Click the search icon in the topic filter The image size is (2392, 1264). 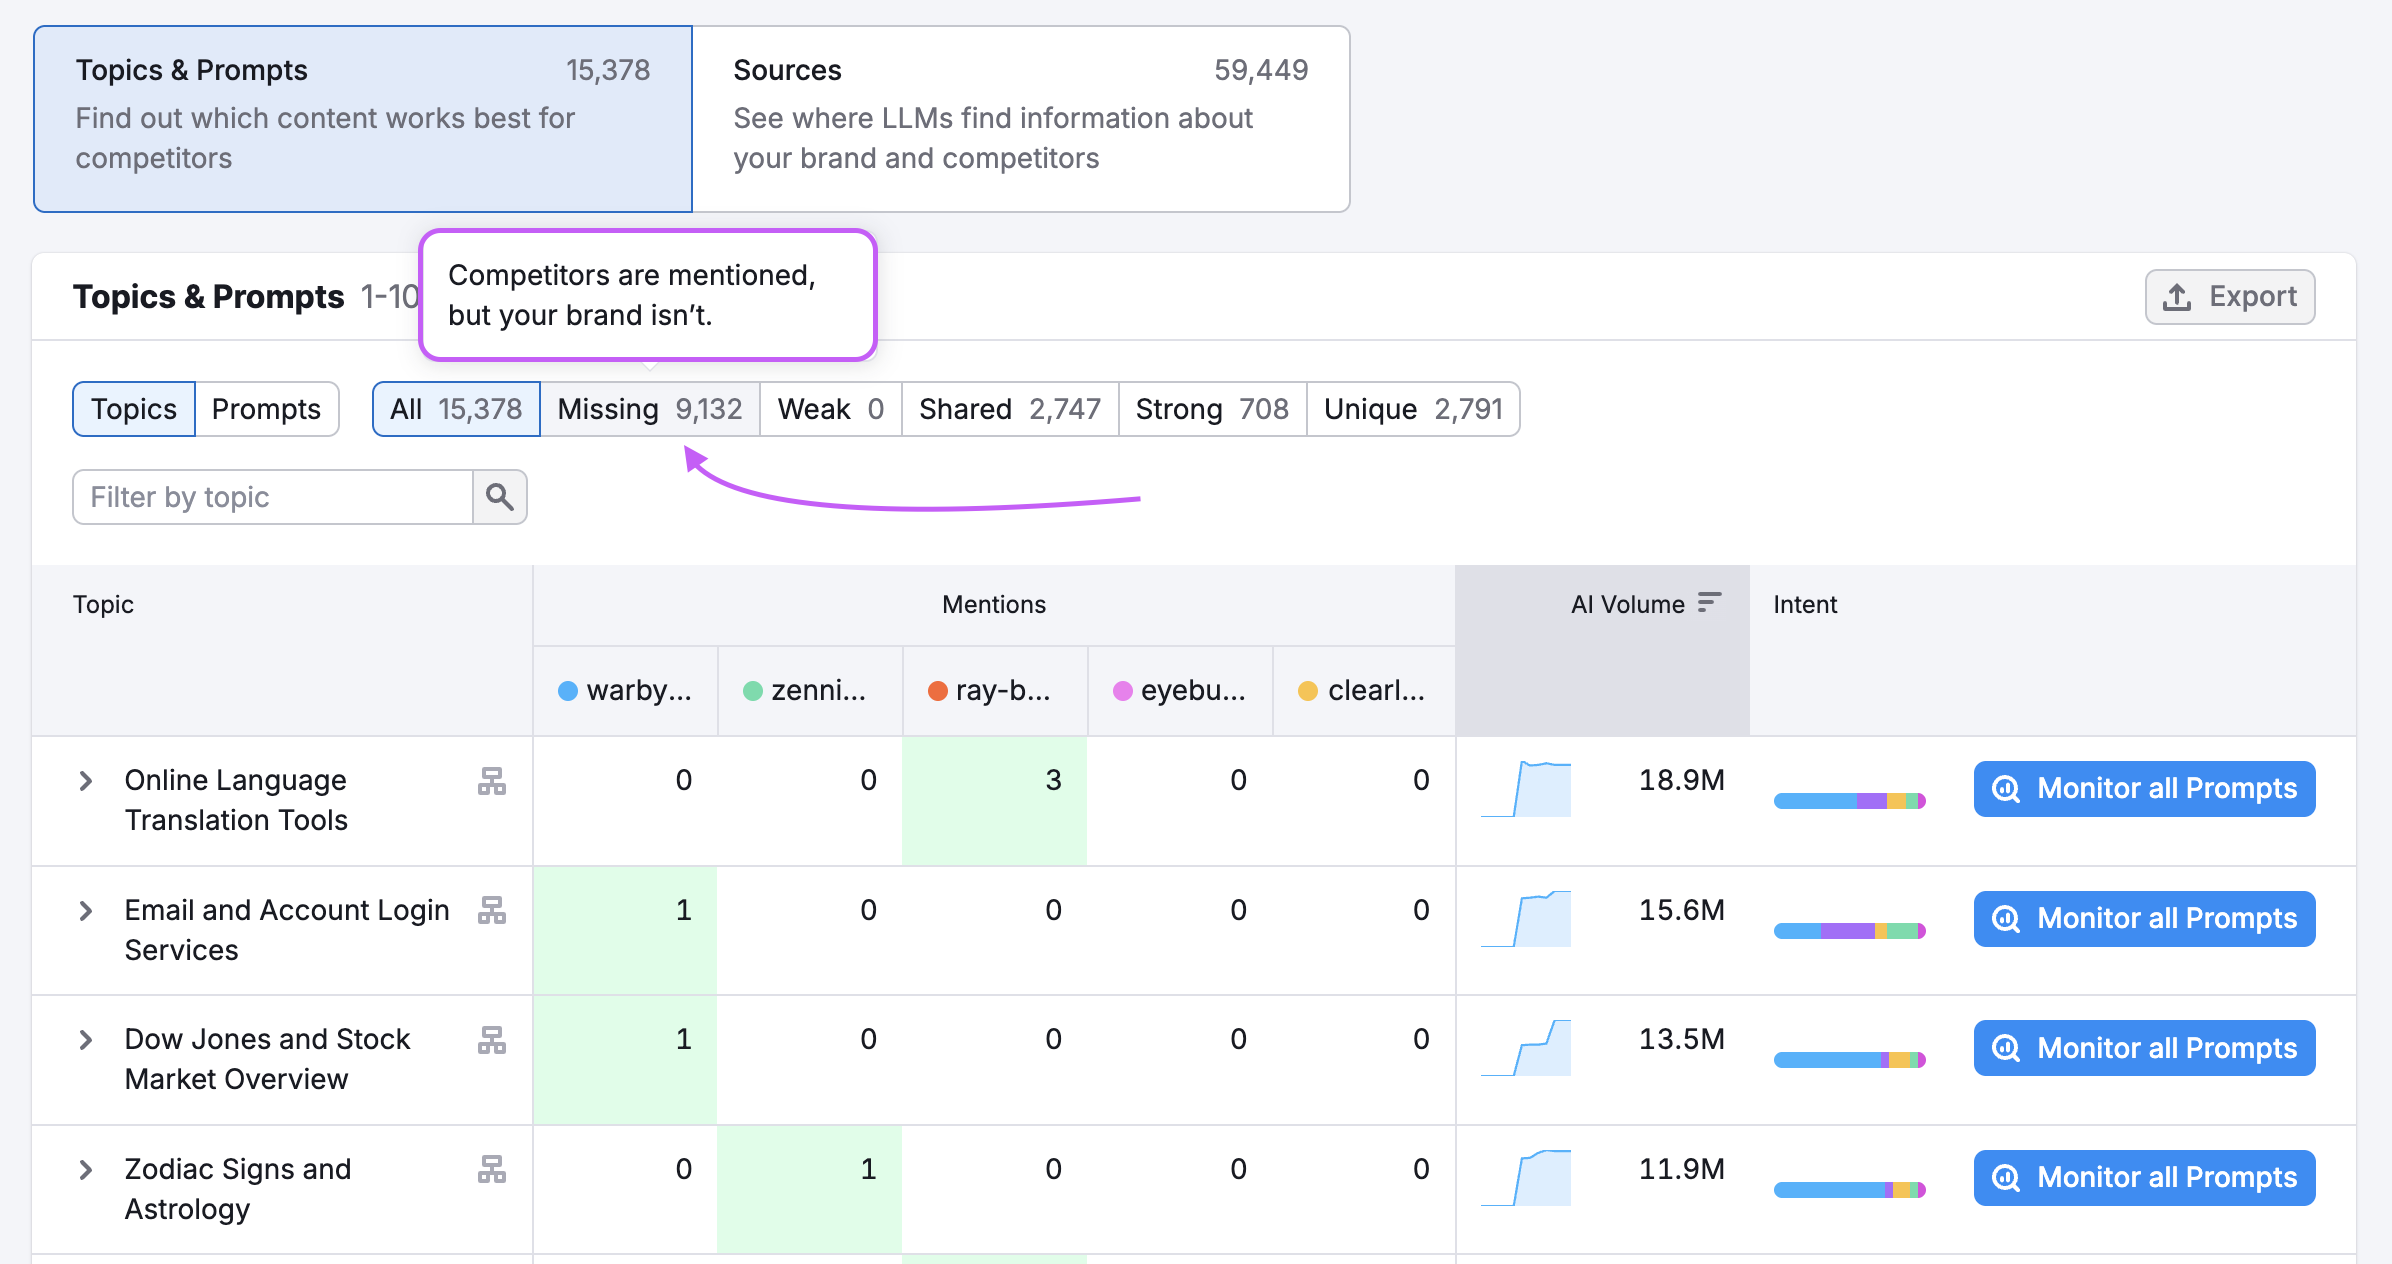click(x=500, y=497)
